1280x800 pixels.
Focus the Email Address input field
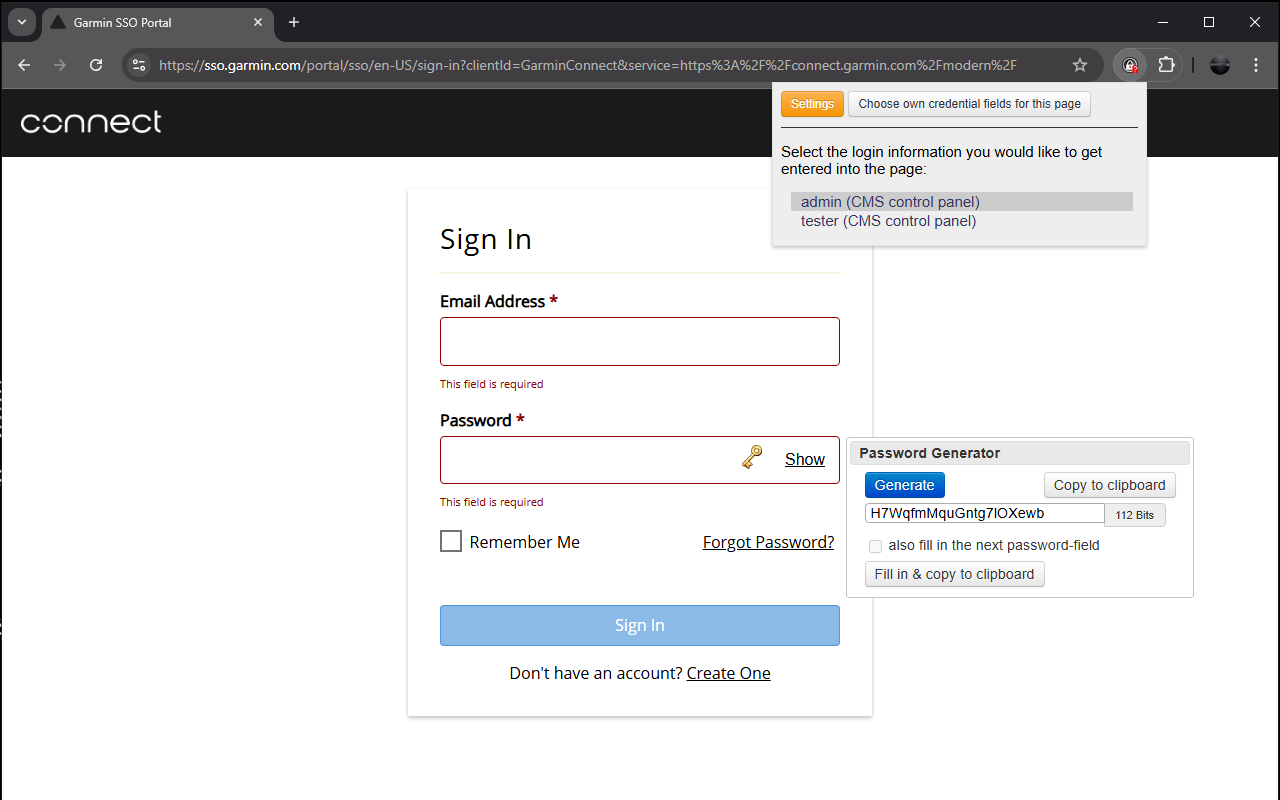pyautogui.click(x=640, y=341)
